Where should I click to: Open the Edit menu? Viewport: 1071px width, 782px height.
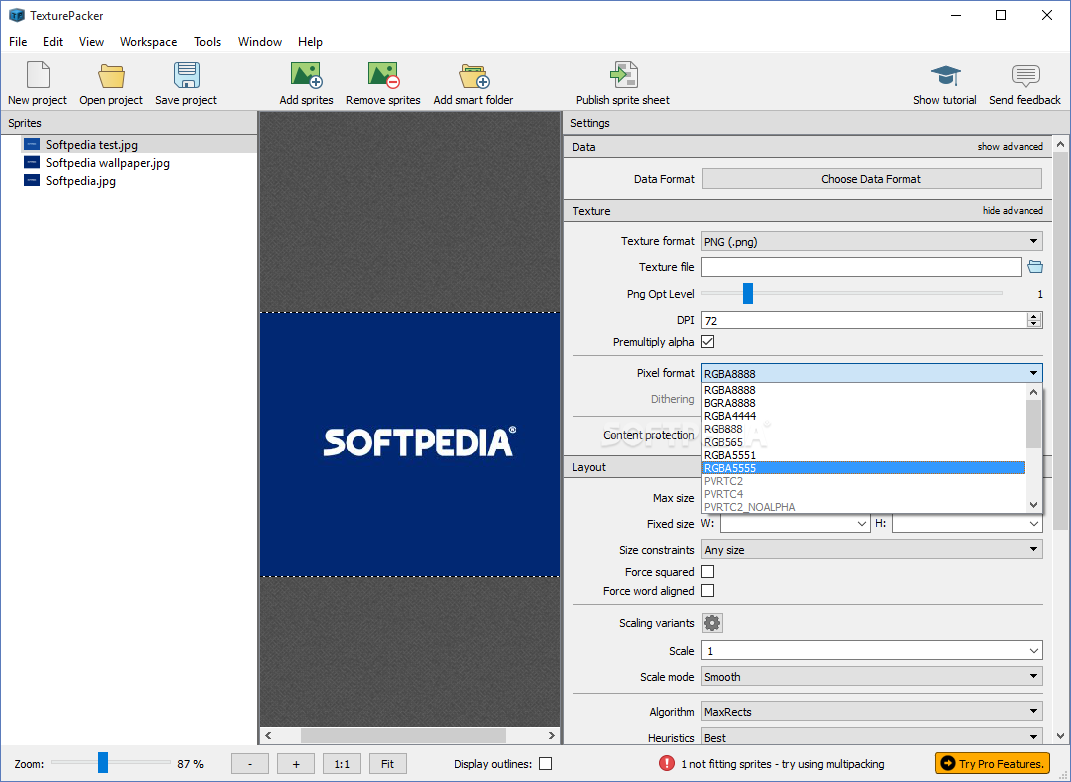coord(53,42)
